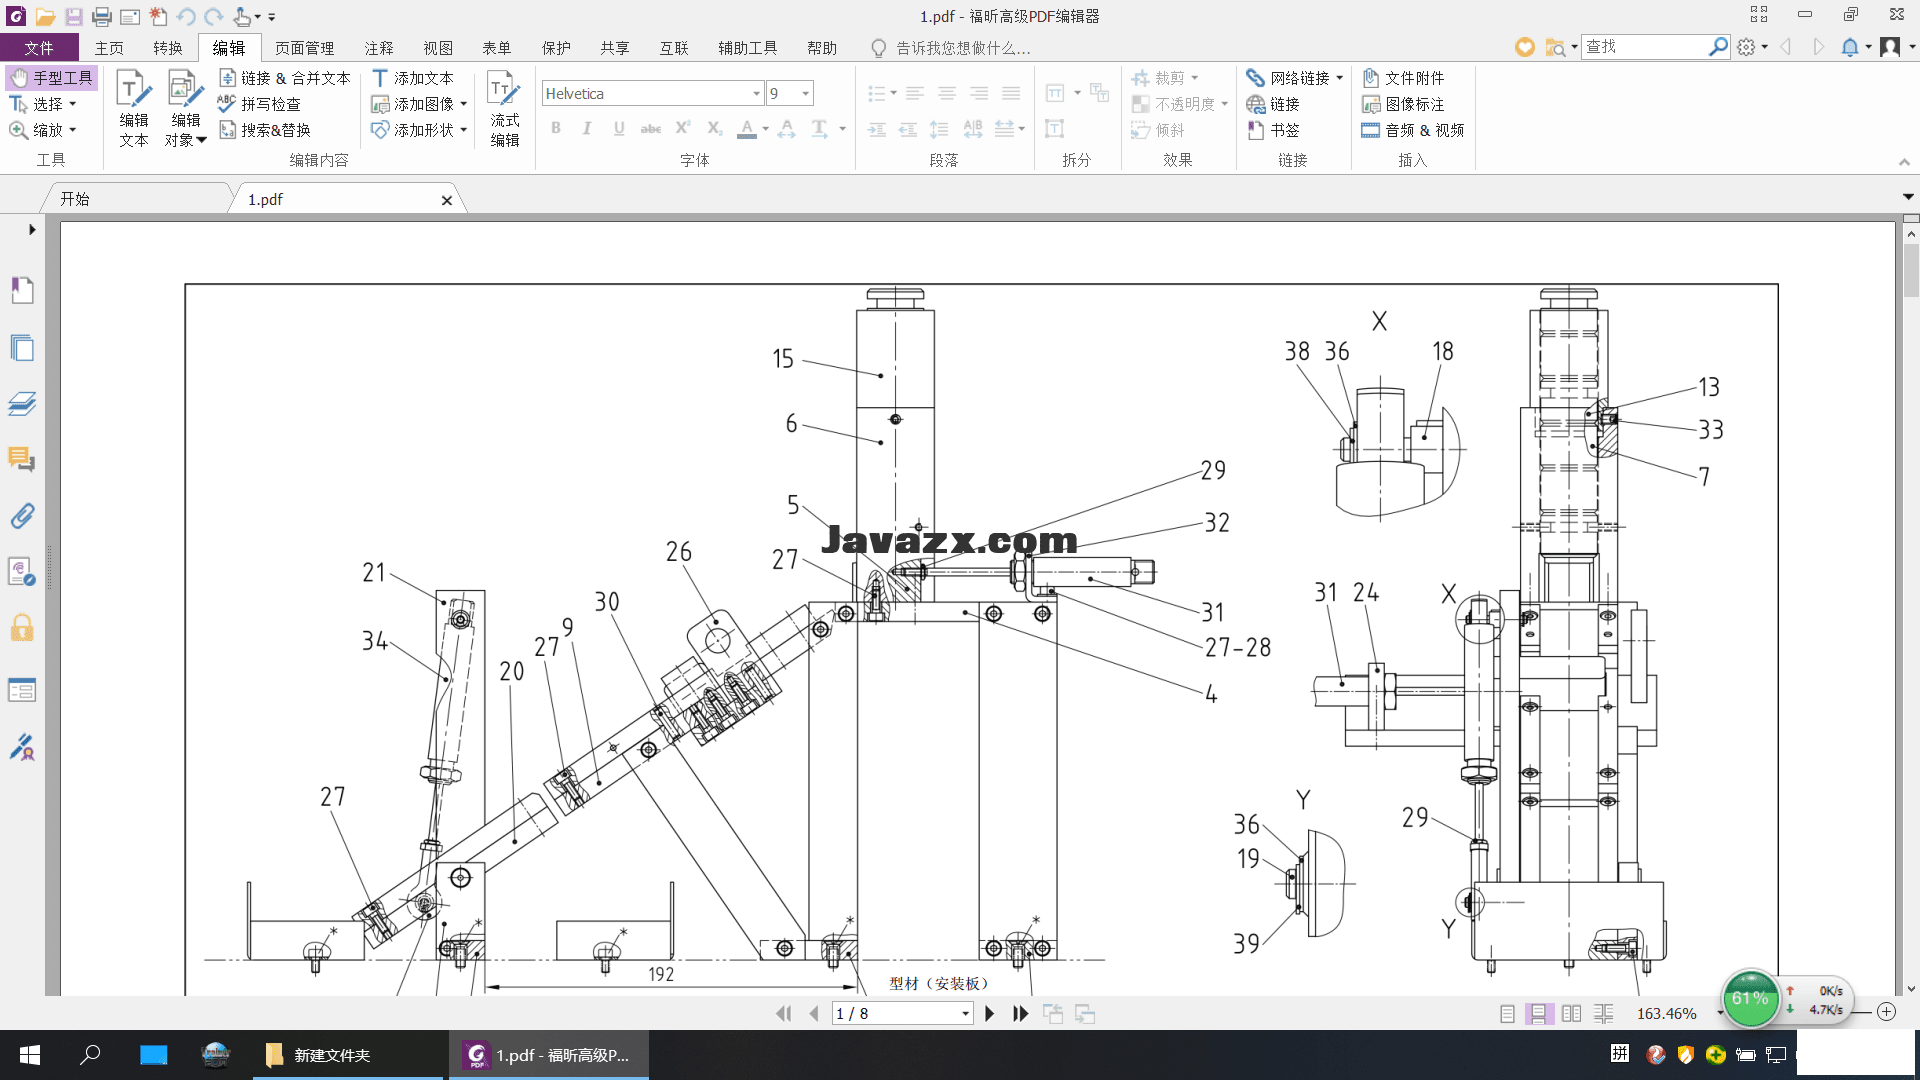
Task: Click the Undo icon in quick access toolbar
Action: [186, 17]
